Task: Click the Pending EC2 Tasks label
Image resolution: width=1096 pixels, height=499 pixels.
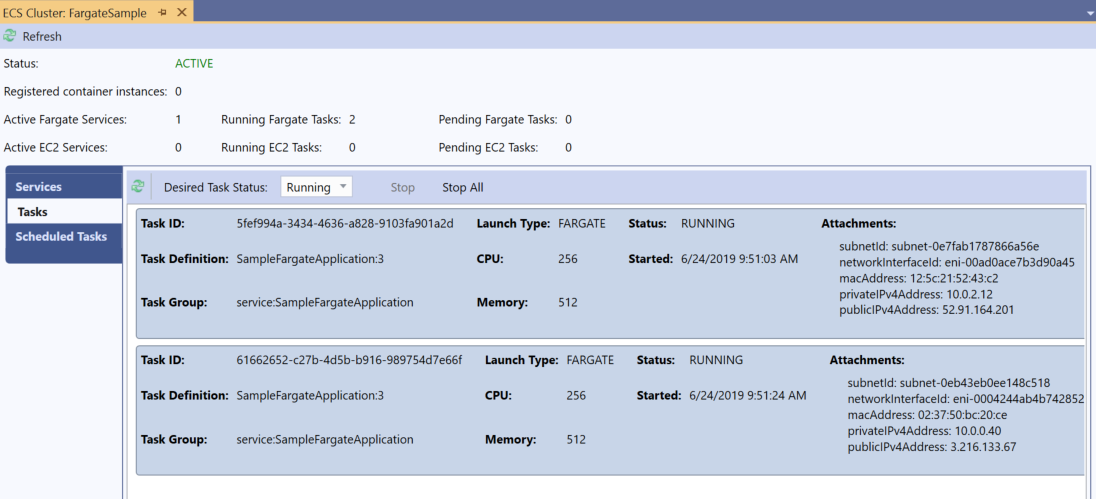Action: (489, 147)
